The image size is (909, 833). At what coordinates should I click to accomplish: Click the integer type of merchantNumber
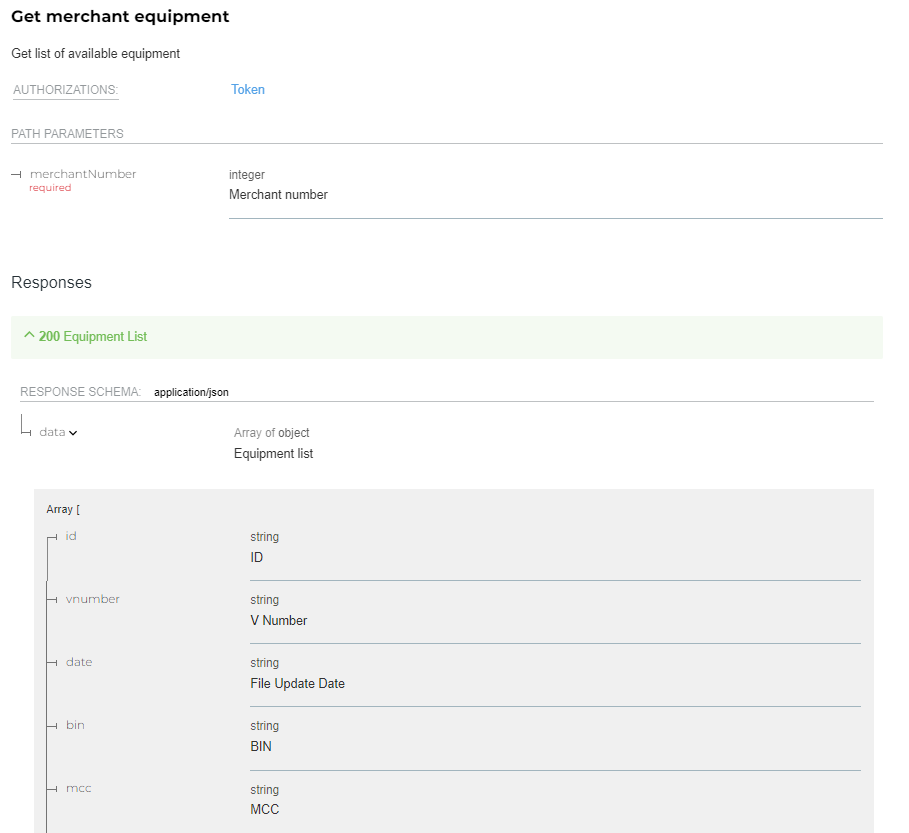(246, 174)
